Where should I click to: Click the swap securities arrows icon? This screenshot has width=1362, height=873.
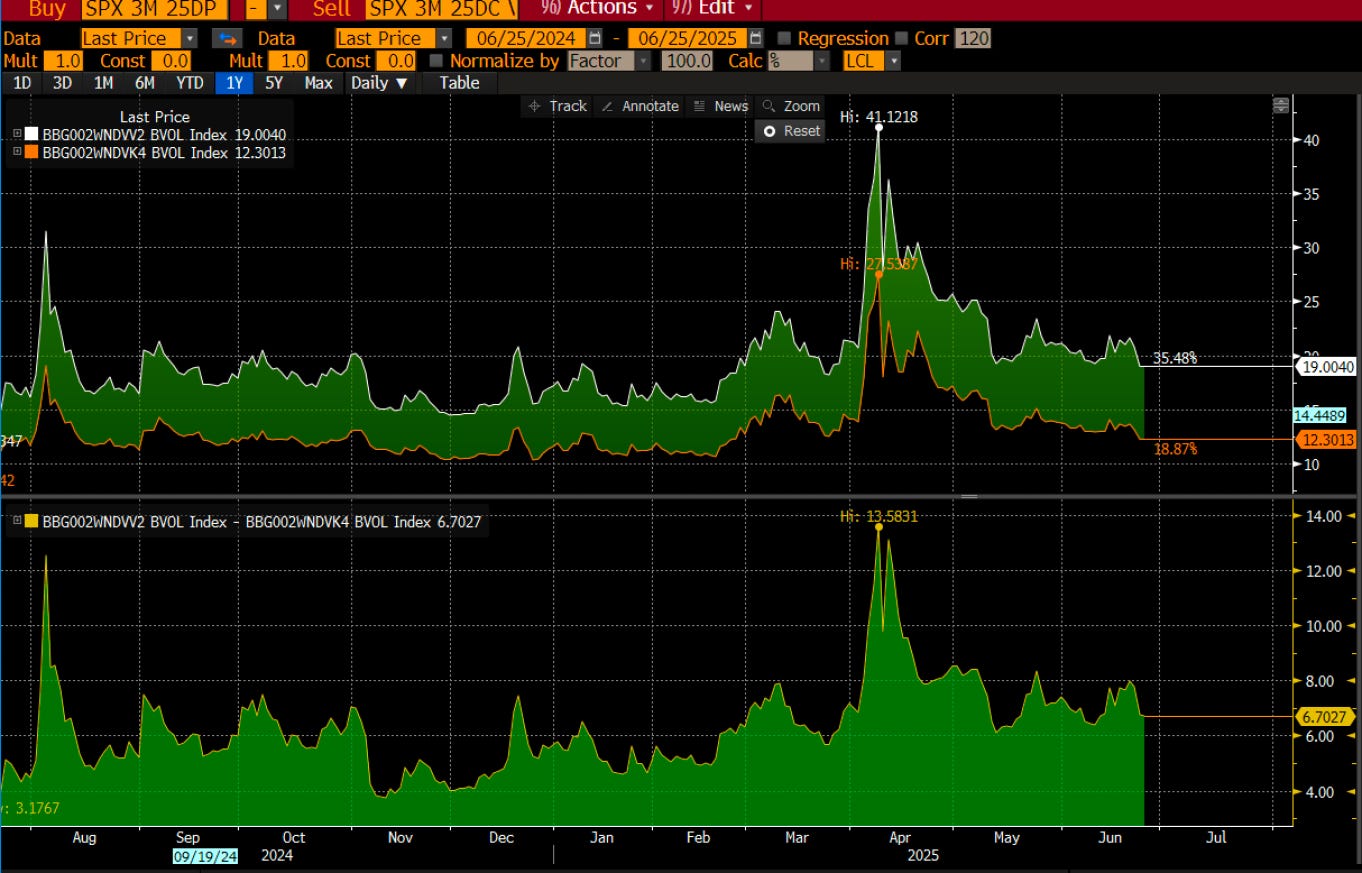[x=228, y=38]
